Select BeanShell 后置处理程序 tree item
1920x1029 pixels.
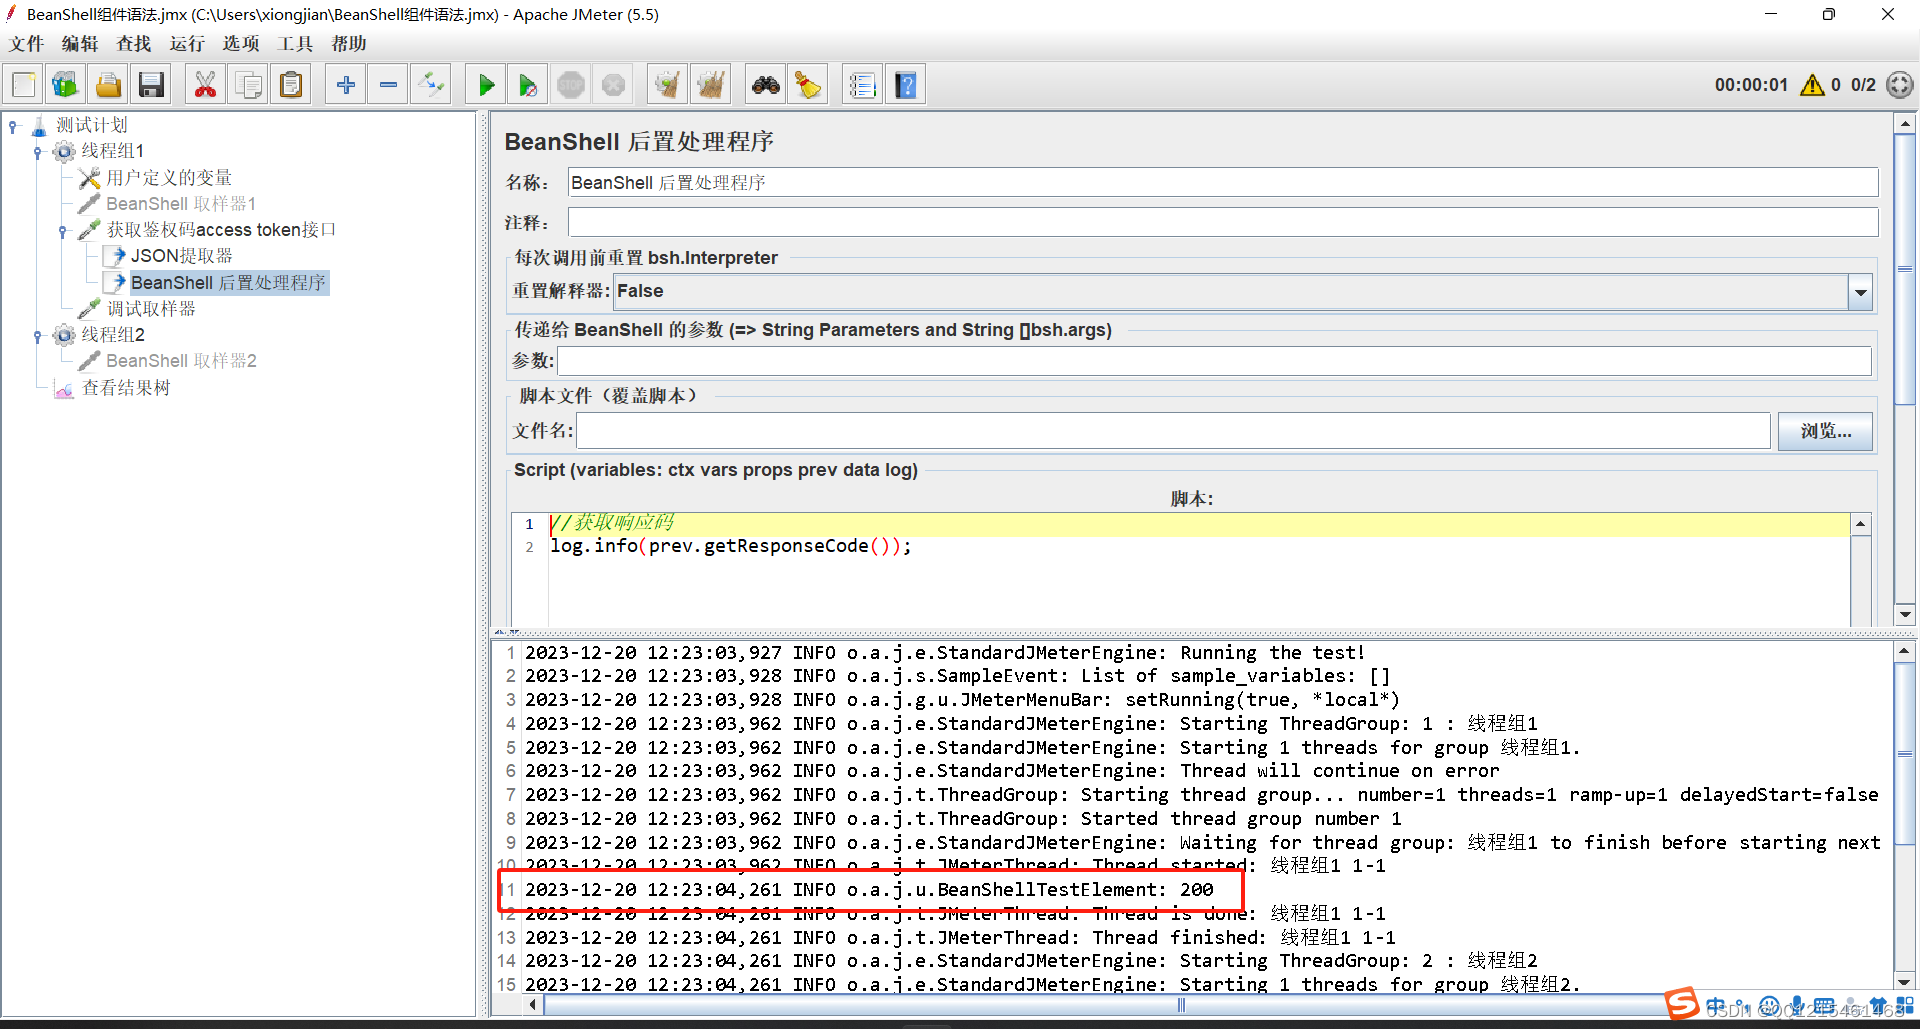coord(228,283)
